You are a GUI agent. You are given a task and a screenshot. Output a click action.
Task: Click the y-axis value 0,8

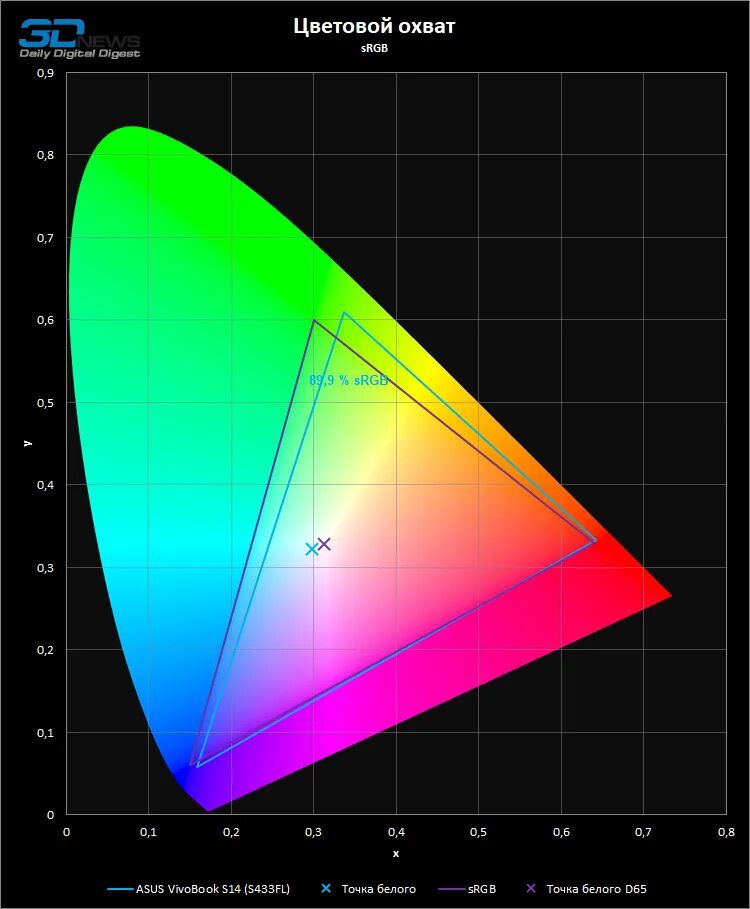pos(46,155)
